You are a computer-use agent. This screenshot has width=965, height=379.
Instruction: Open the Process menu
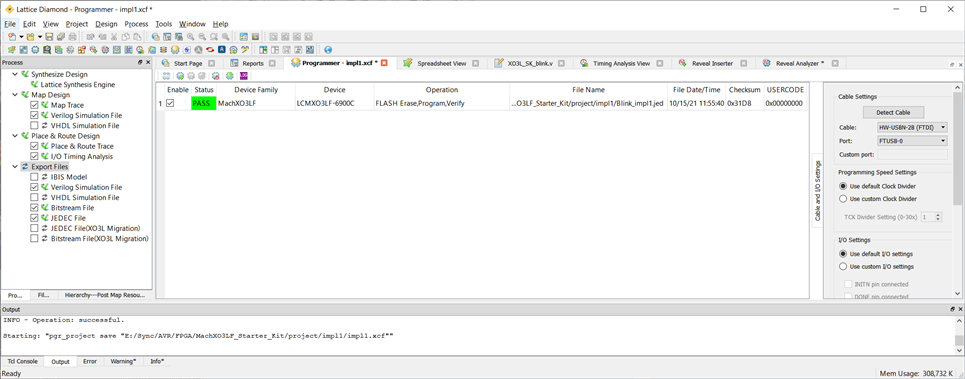136,24
